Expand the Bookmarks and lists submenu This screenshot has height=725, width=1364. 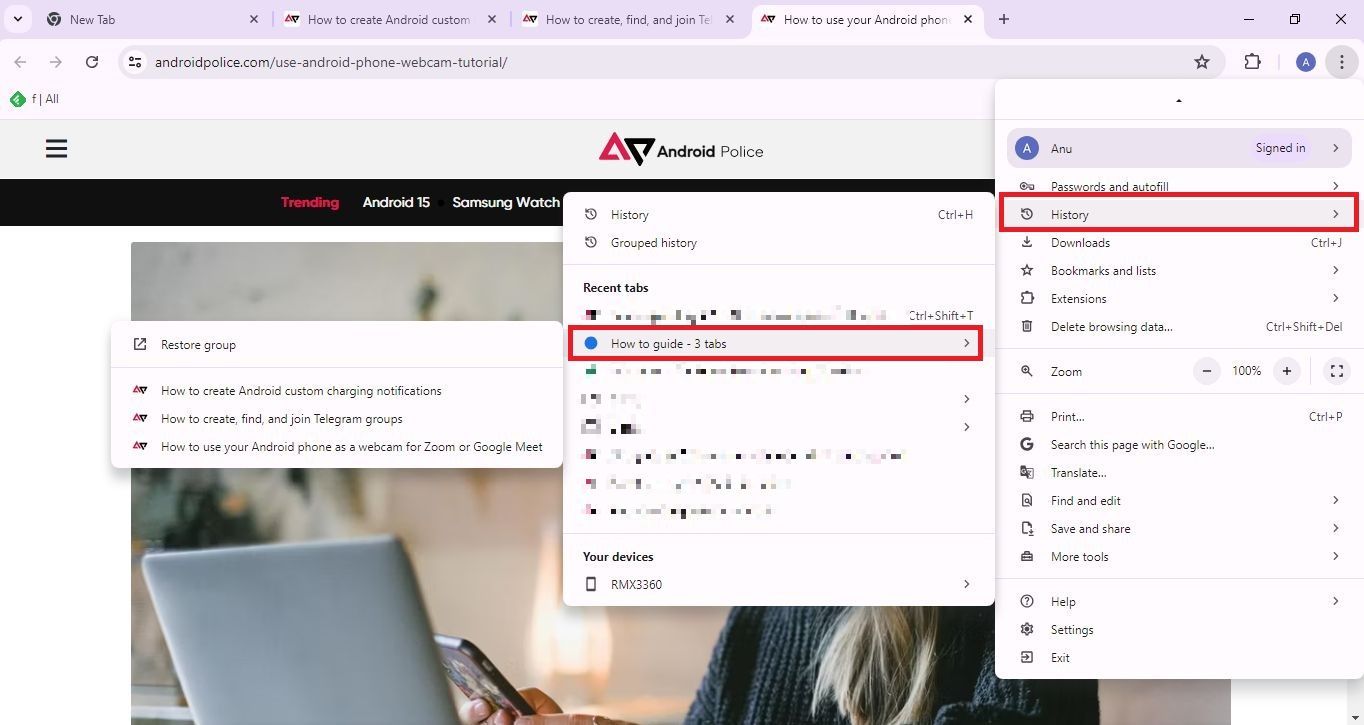[1179, 271]
